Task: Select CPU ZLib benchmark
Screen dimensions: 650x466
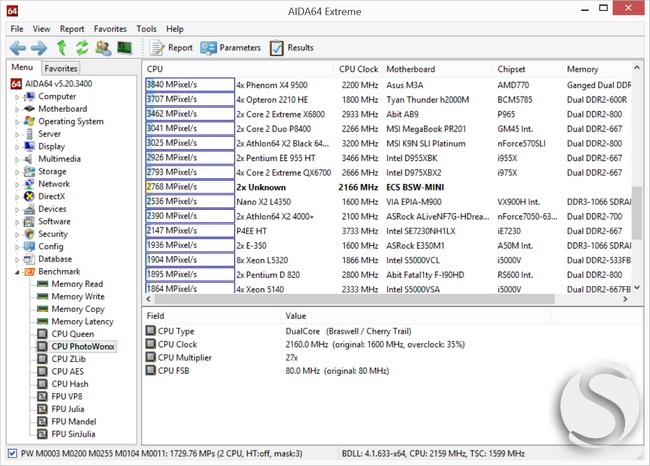Action: pos(68,359)
